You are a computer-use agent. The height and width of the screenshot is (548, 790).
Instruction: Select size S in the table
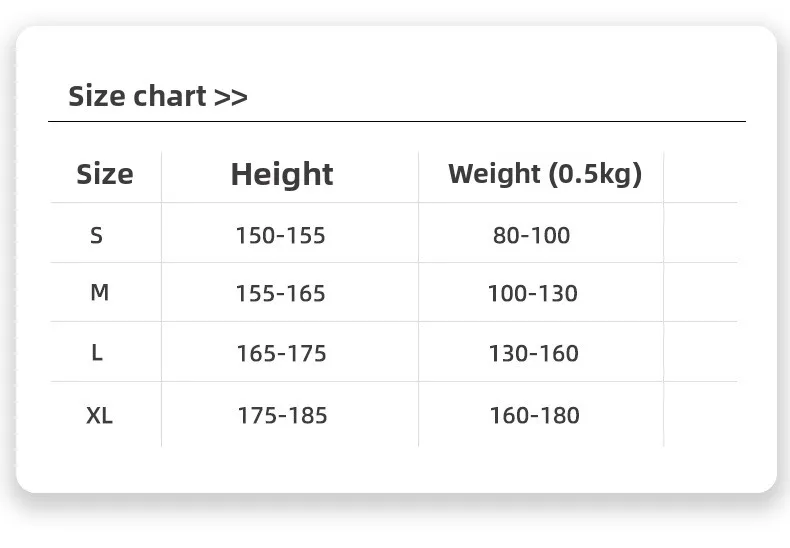click(x=97, y=235)
